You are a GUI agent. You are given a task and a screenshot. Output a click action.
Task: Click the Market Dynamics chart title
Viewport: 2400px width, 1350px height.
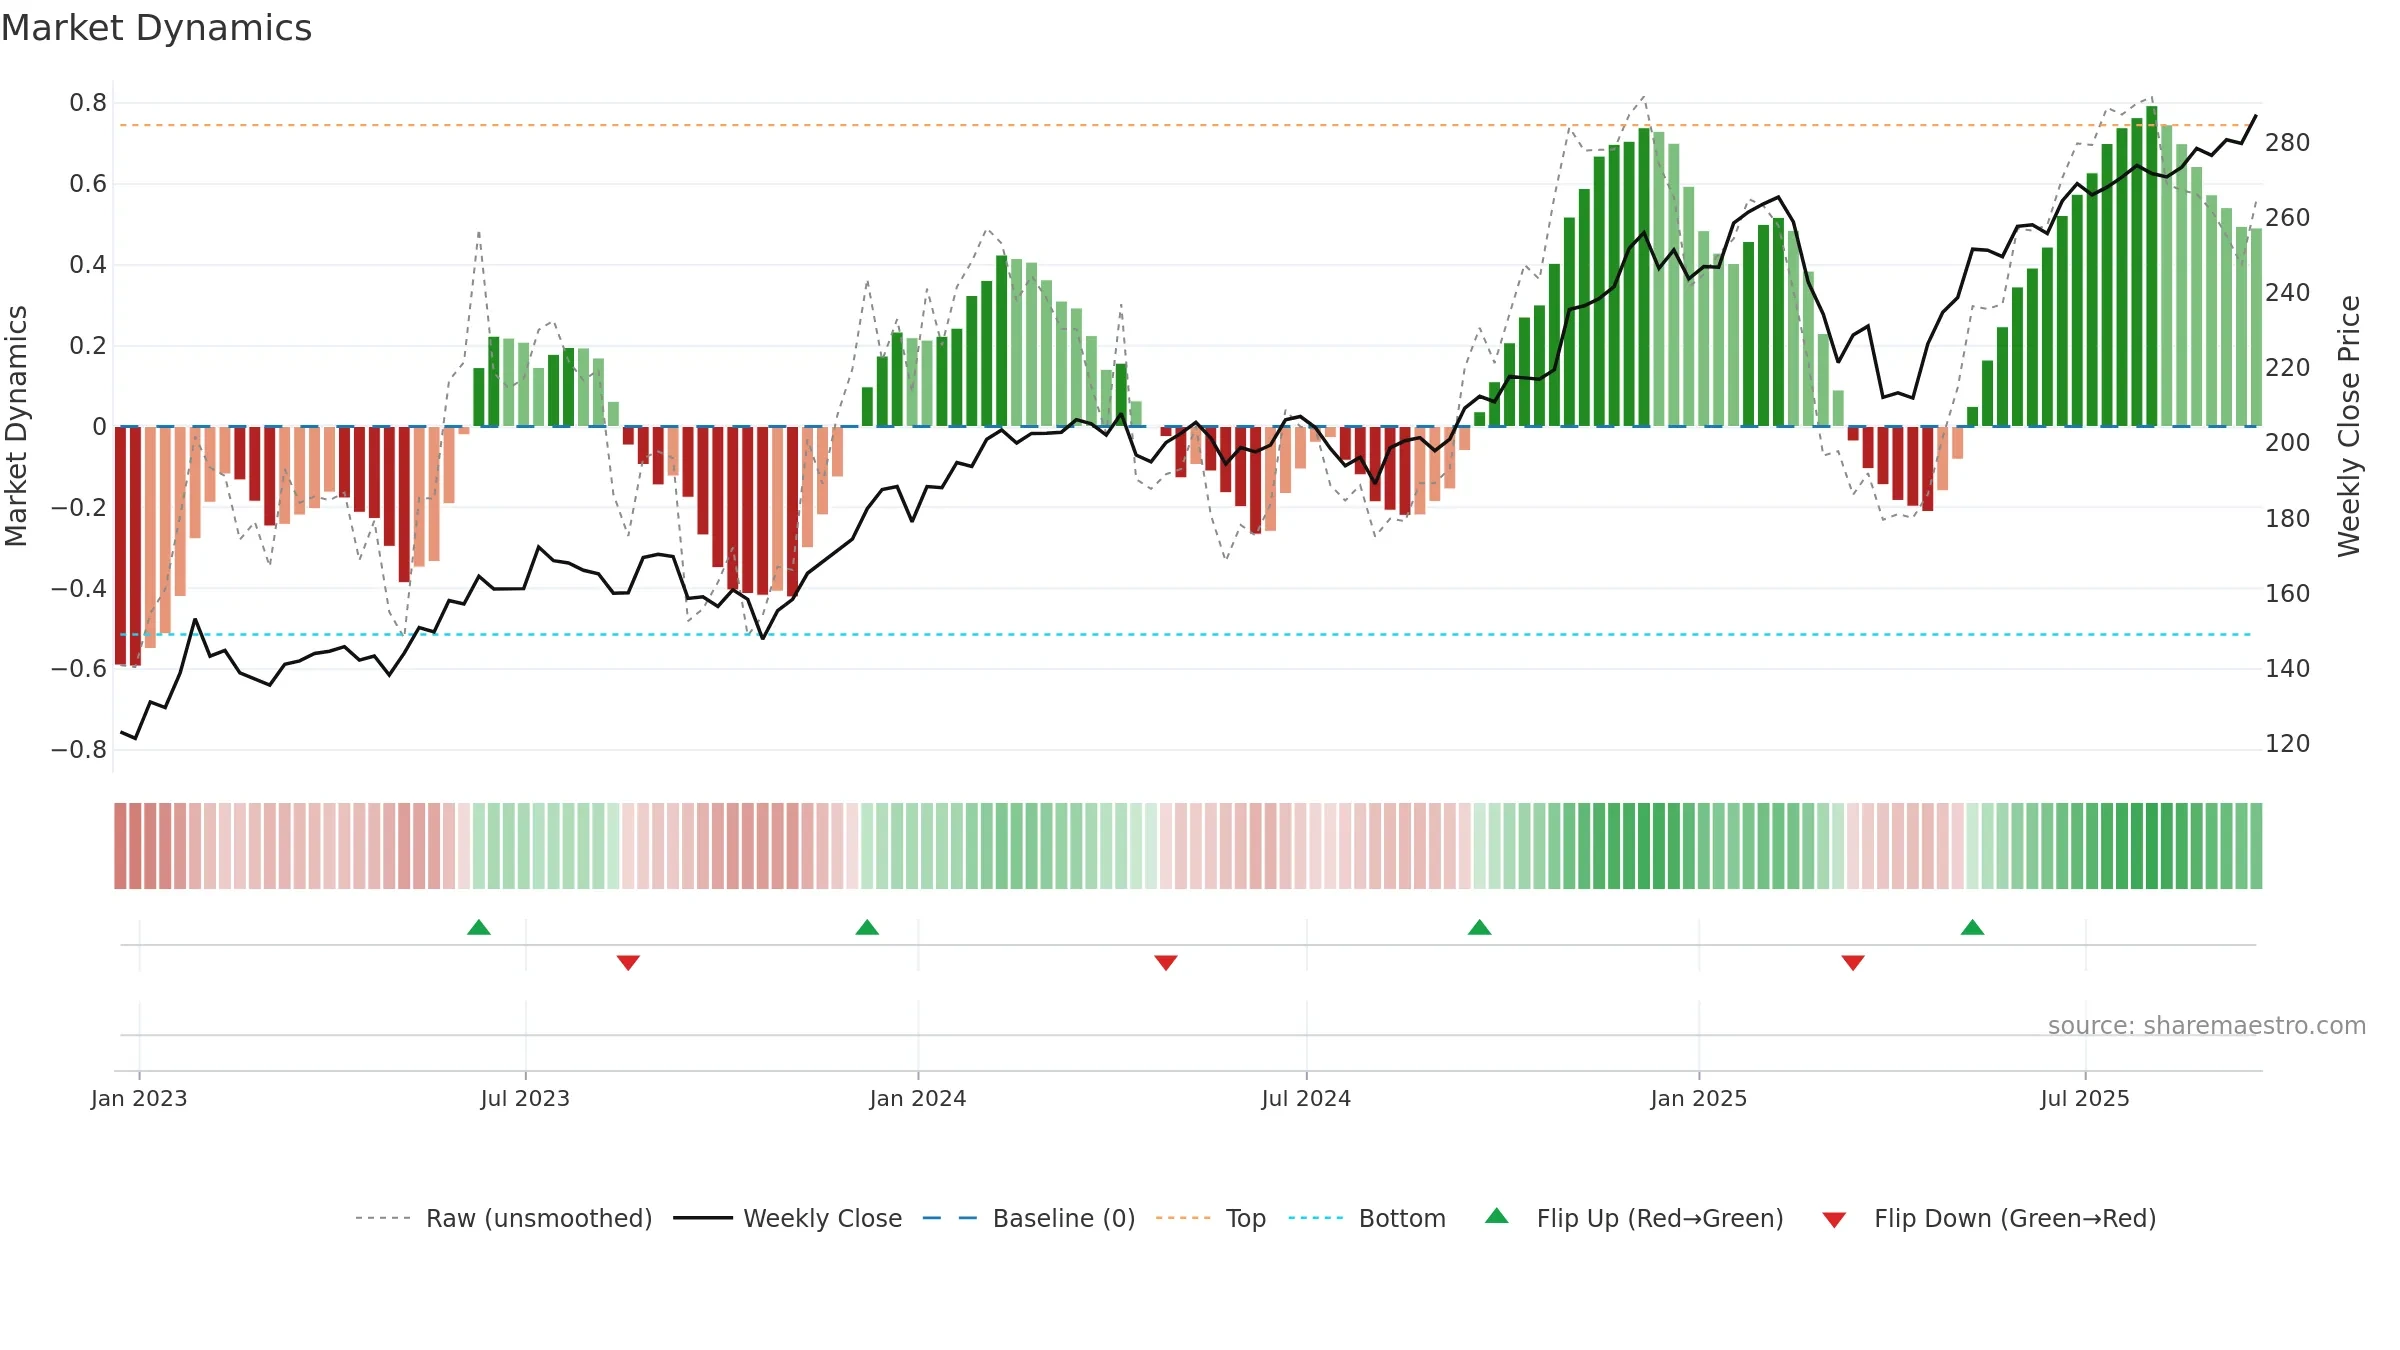point(156,28)
